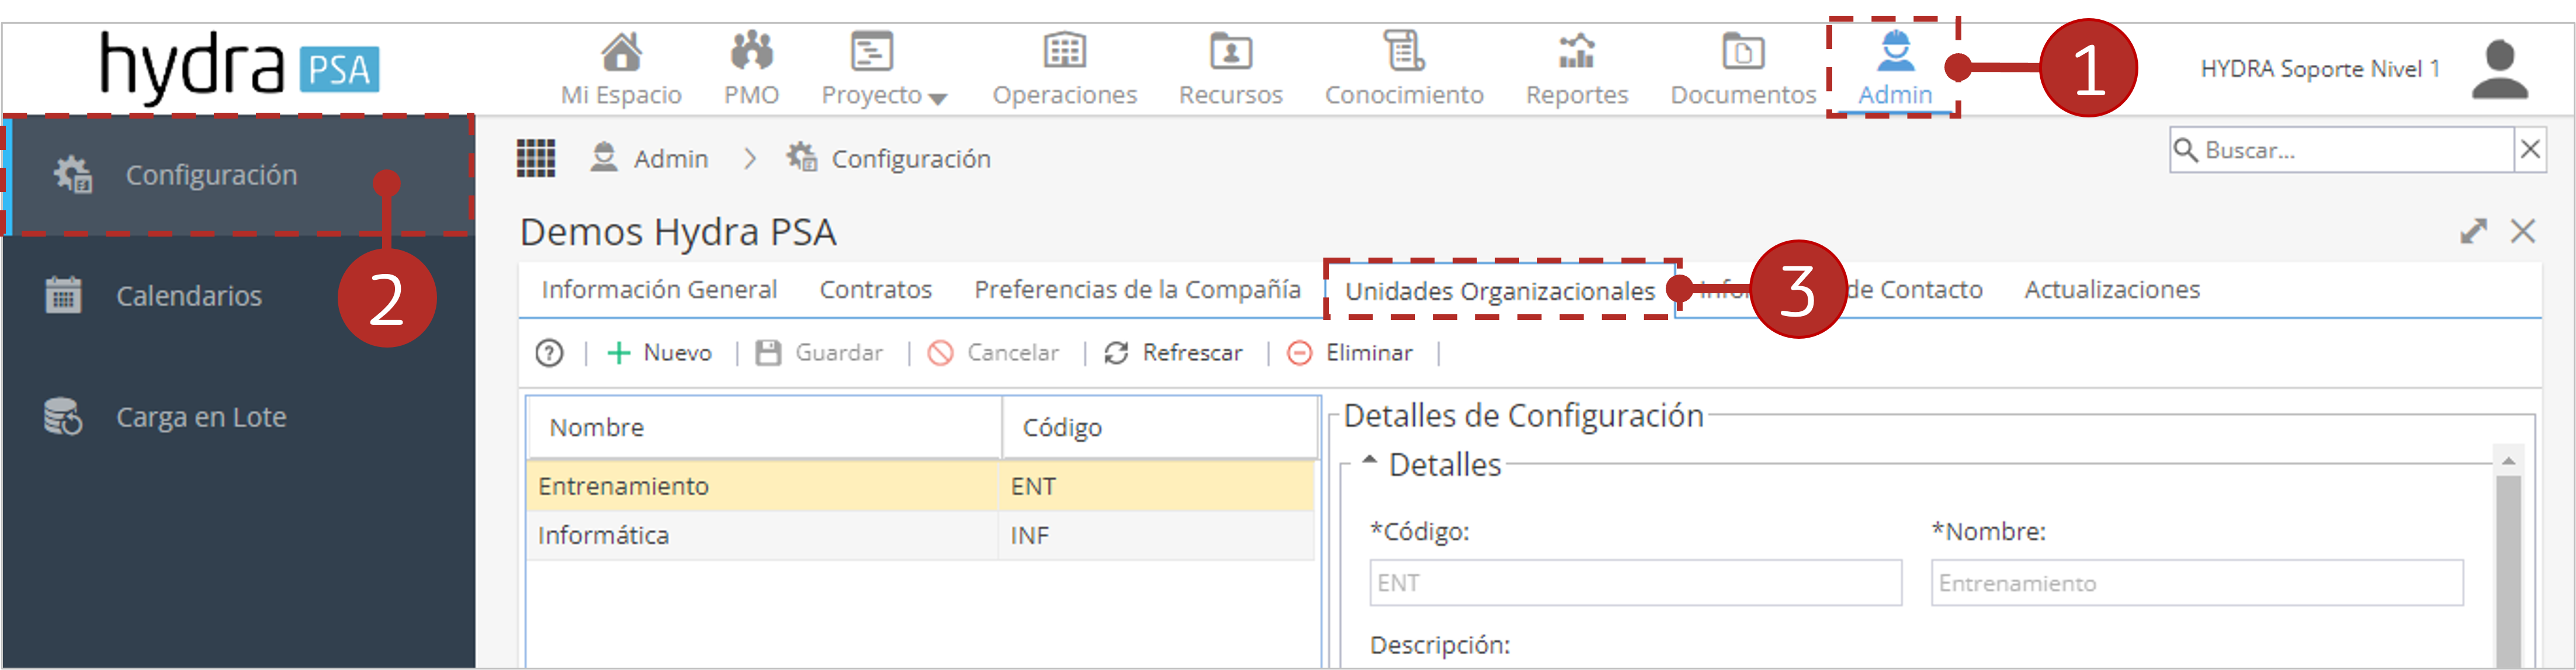Open the Admin module icon
Screen dimensions: 2576x670
click(1895, 51)
